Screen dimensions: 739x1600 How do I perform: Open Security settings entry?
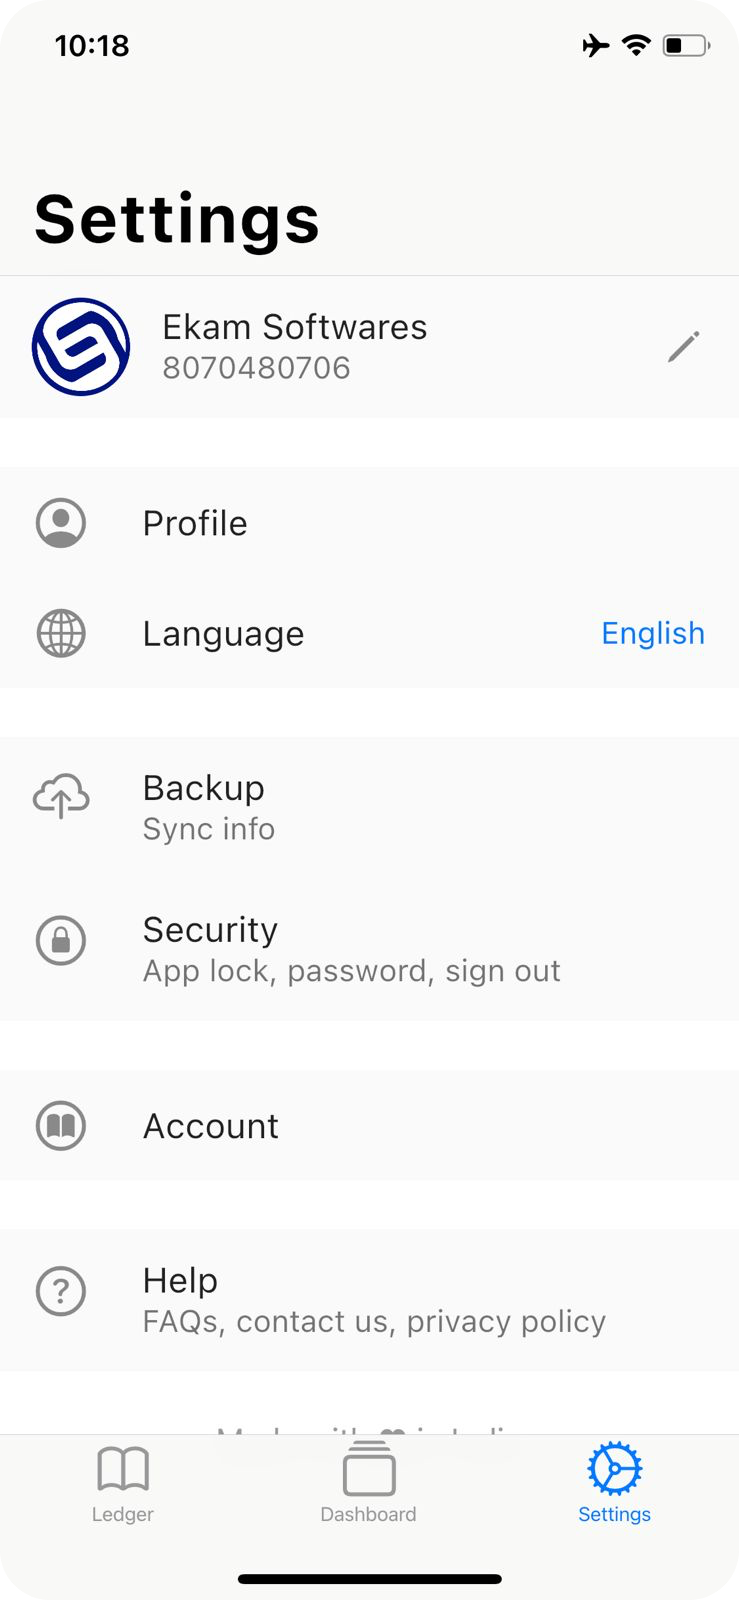pos(210,930)
